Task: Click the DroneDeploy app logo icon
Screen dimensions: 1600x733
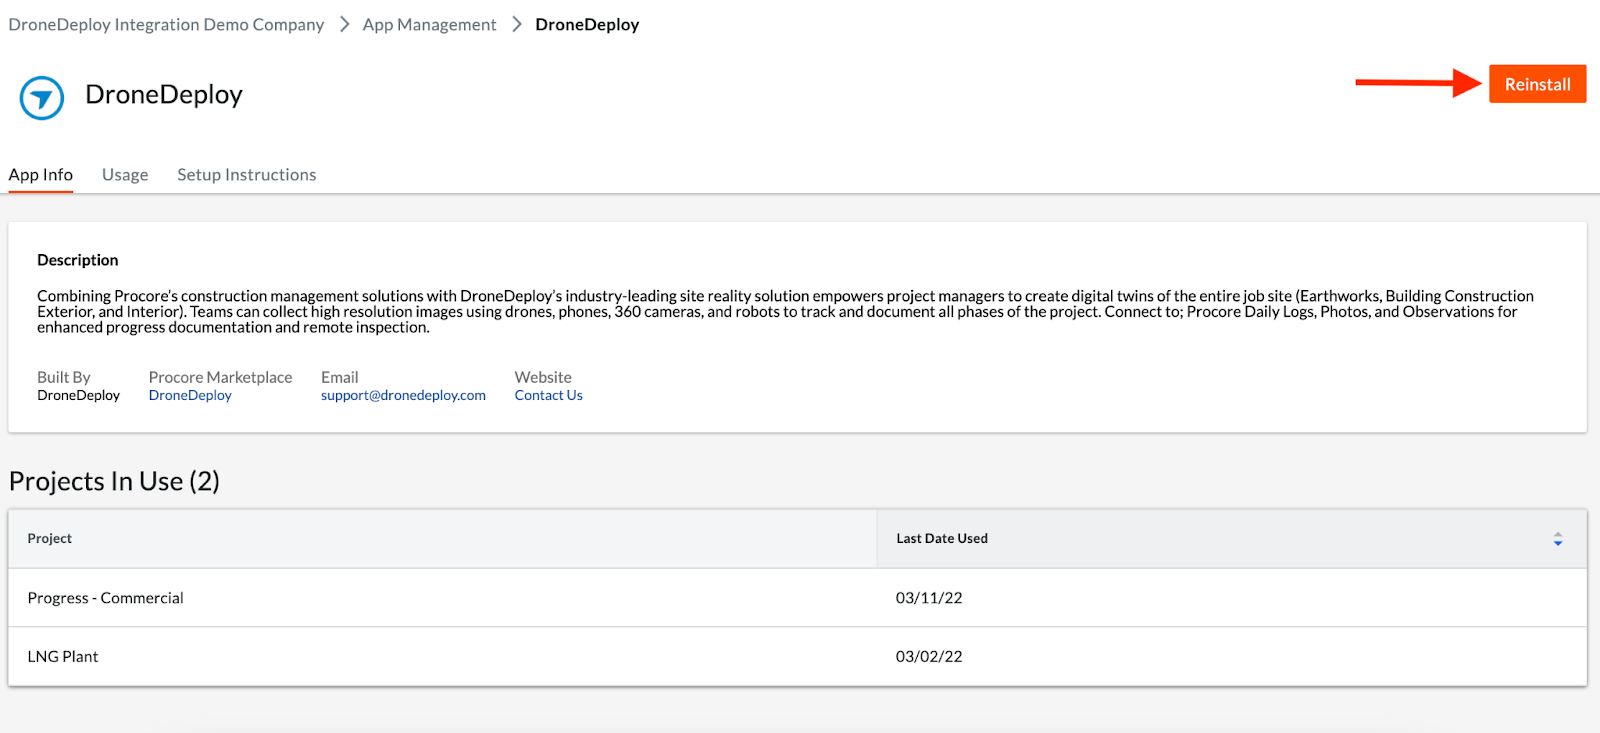Action: tap(42, 98)
